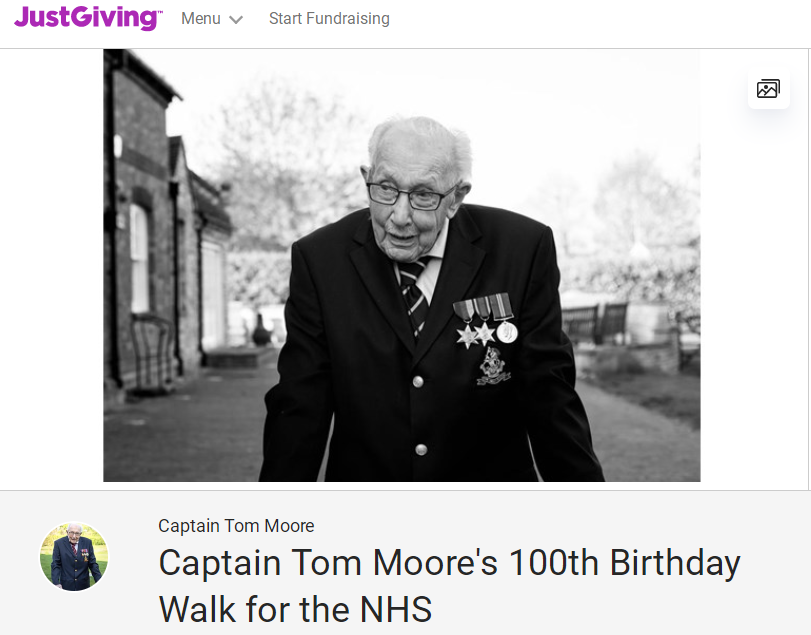Viewport: 811px width, 635px height.
Task: Click the three medals on the jacket
Action: [486, 320]
